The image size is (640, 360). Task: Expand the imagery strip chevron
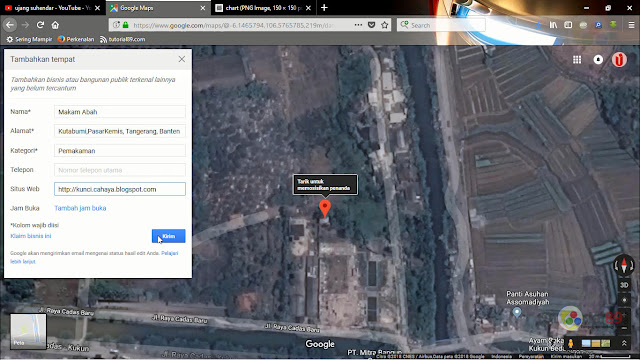pyautogui.click(x=624, y=343)
